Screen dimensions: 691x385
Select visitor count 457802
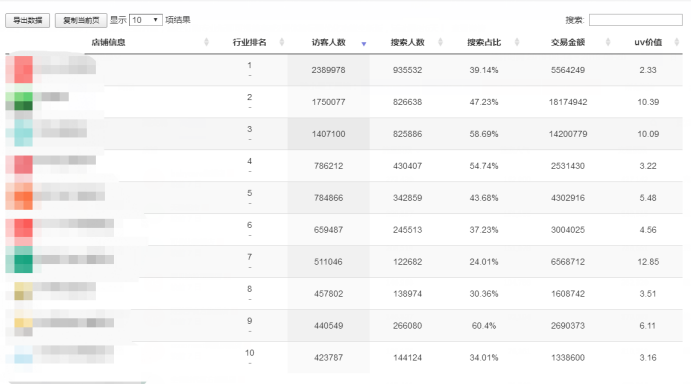tap(328, 294)
